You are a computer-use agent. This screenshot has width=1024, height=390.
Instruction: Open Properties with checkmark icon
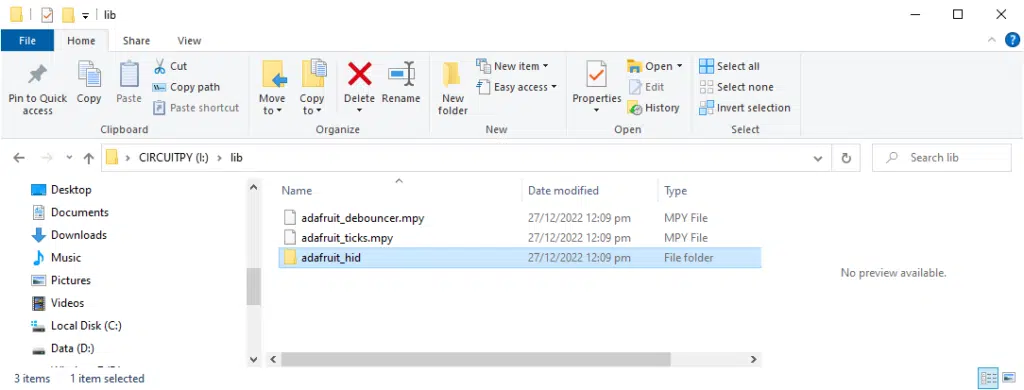596,74
